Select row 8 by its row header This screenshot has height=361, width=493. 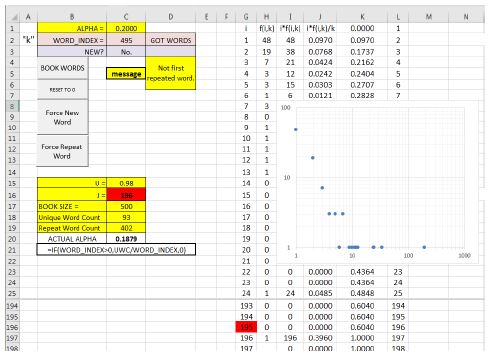[x=12, y=106]
